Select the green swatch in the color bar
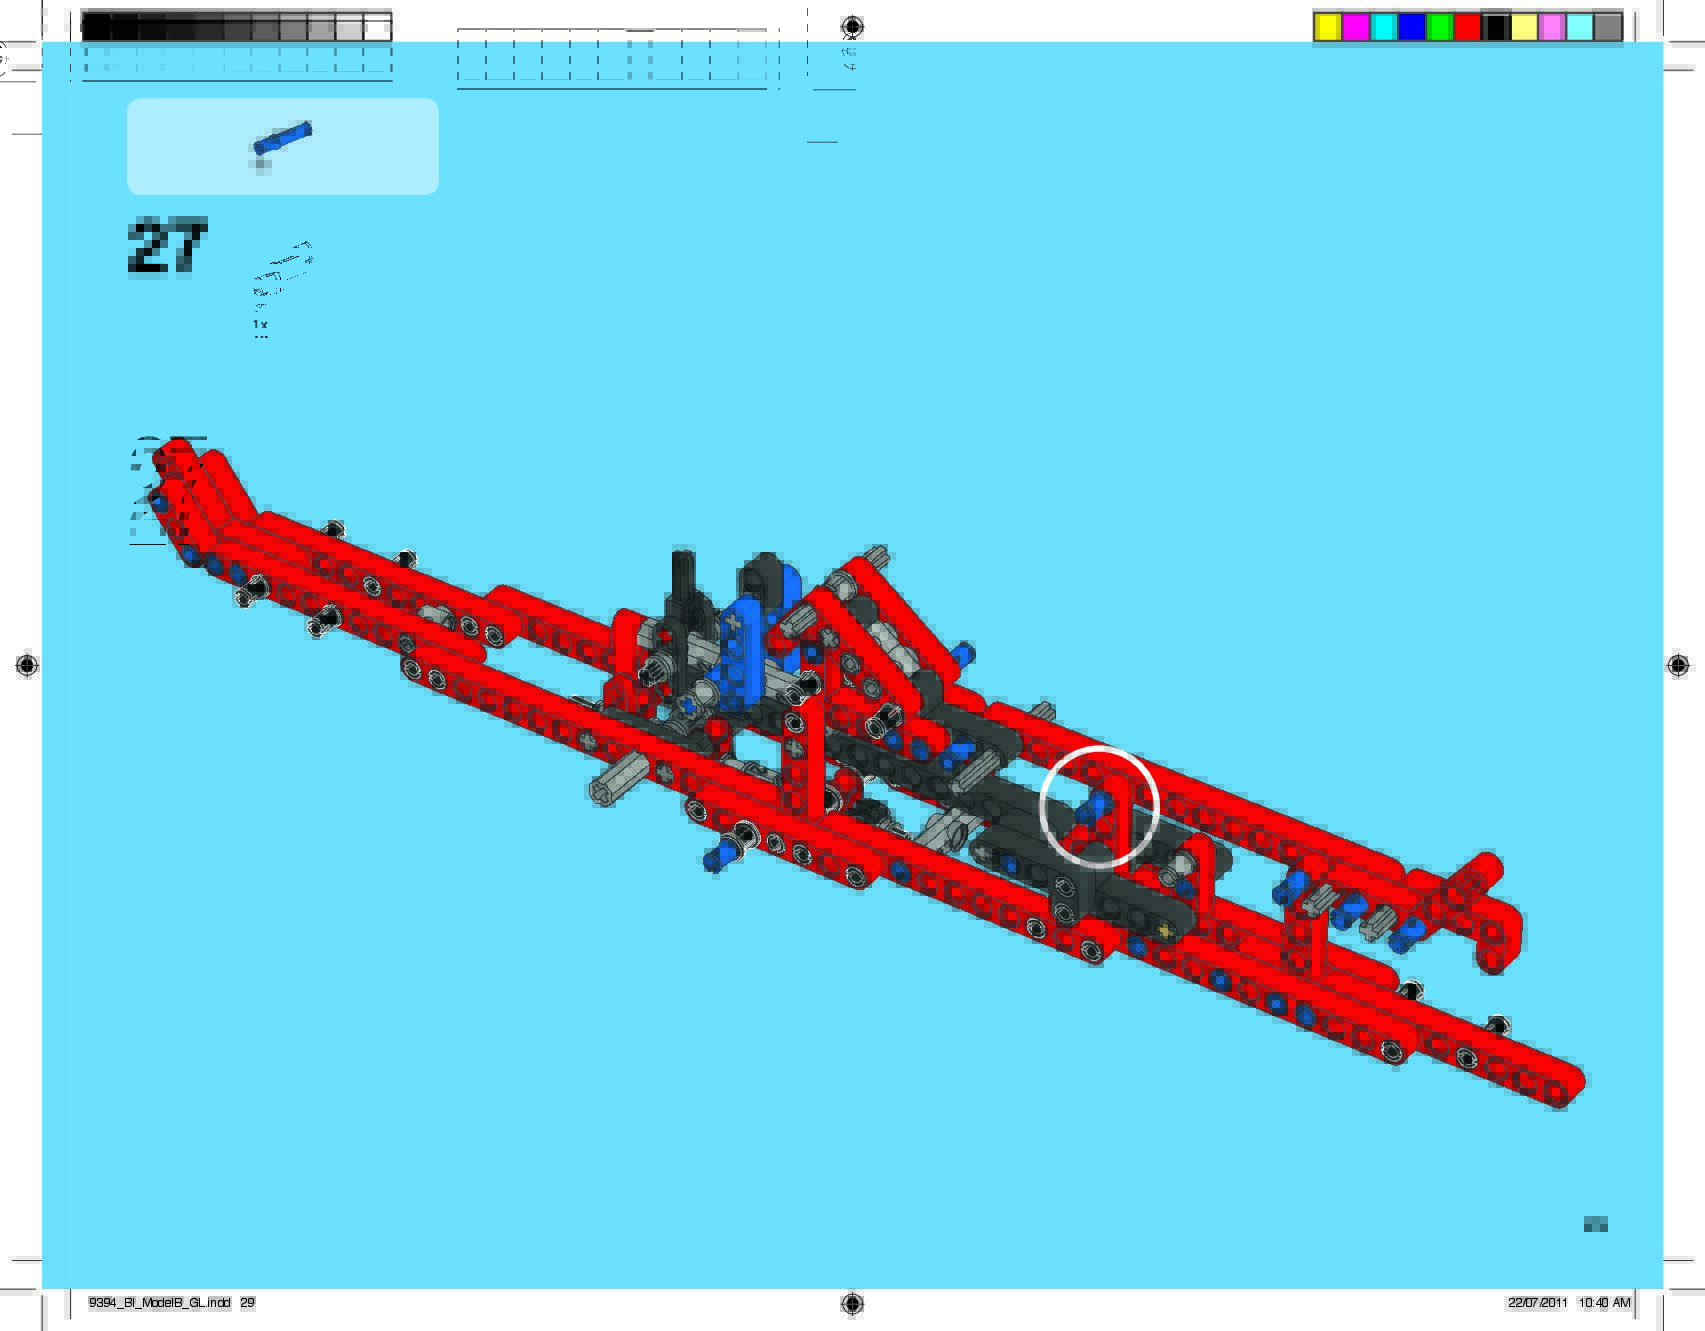1705x1331 pixels. point(1439,27)
